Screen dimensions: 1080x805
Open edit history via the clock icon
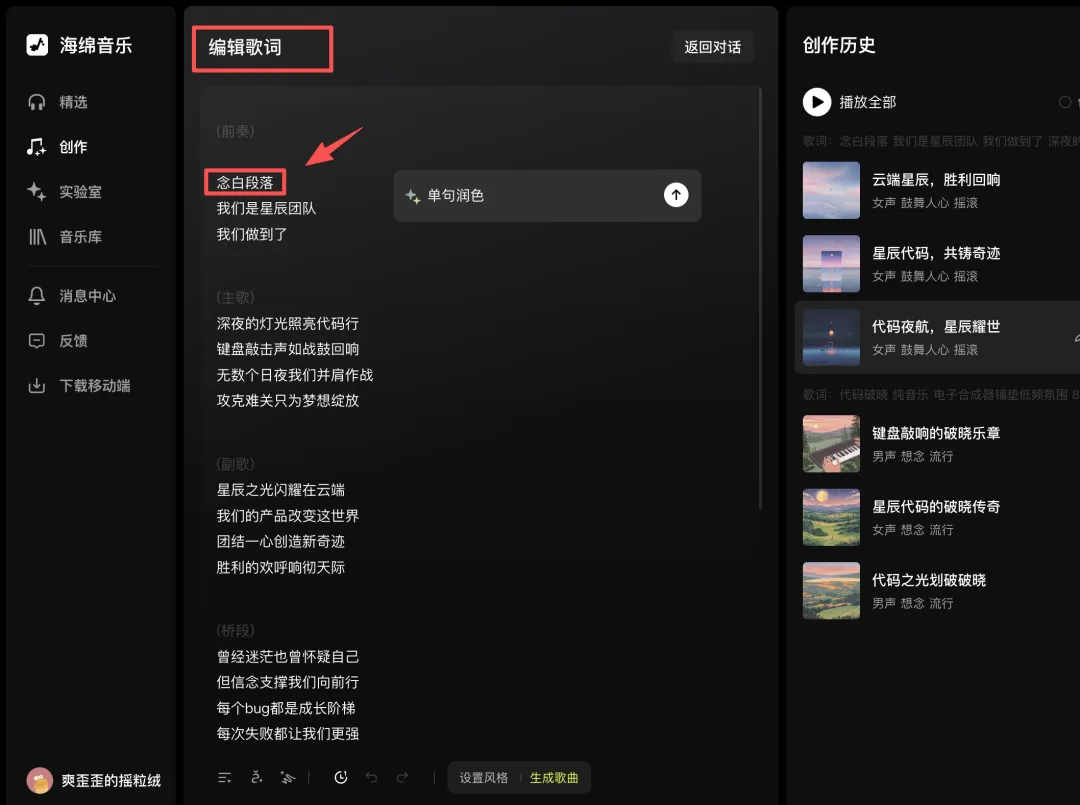(x=341, y=777)
